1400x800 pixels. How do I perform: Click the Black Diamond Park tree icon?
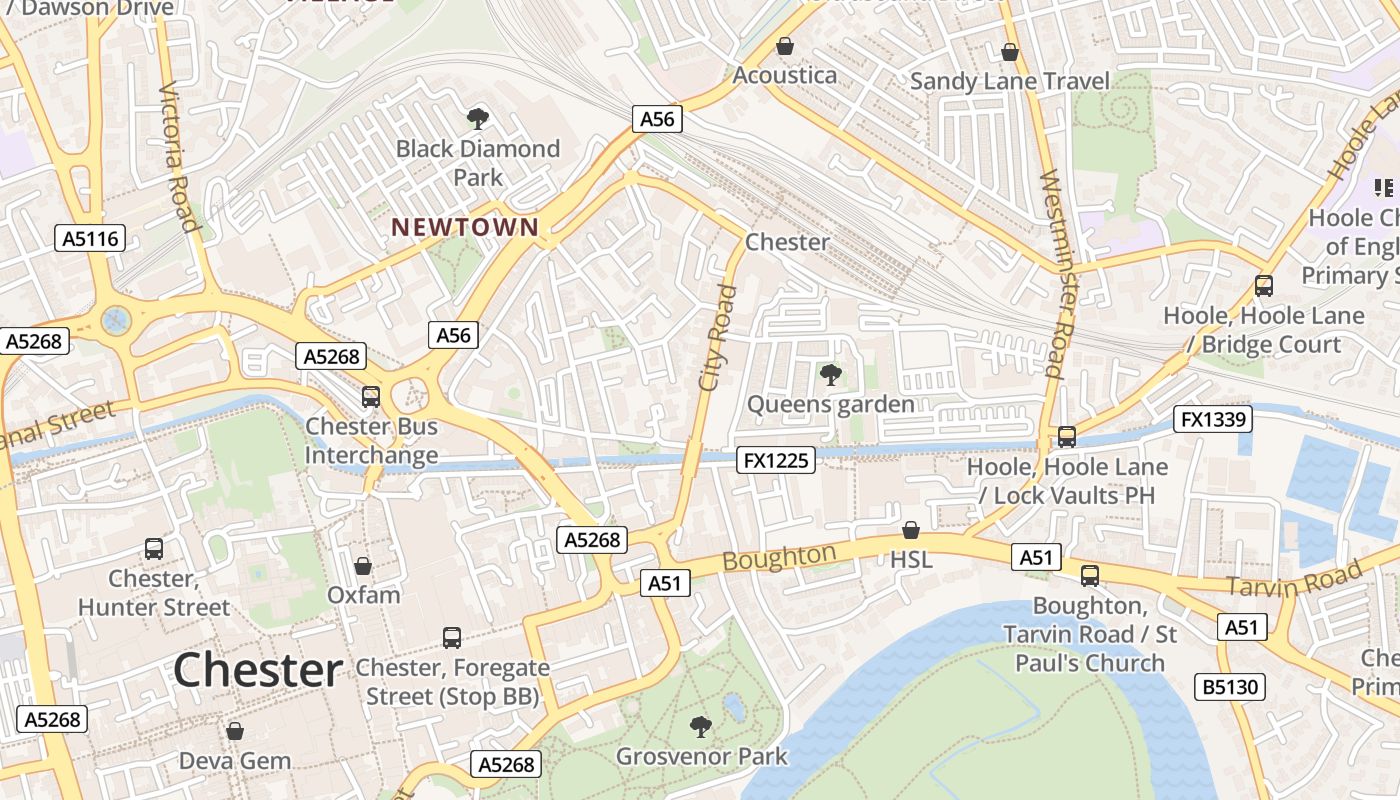pyautogui.click(x=478, y=119)
